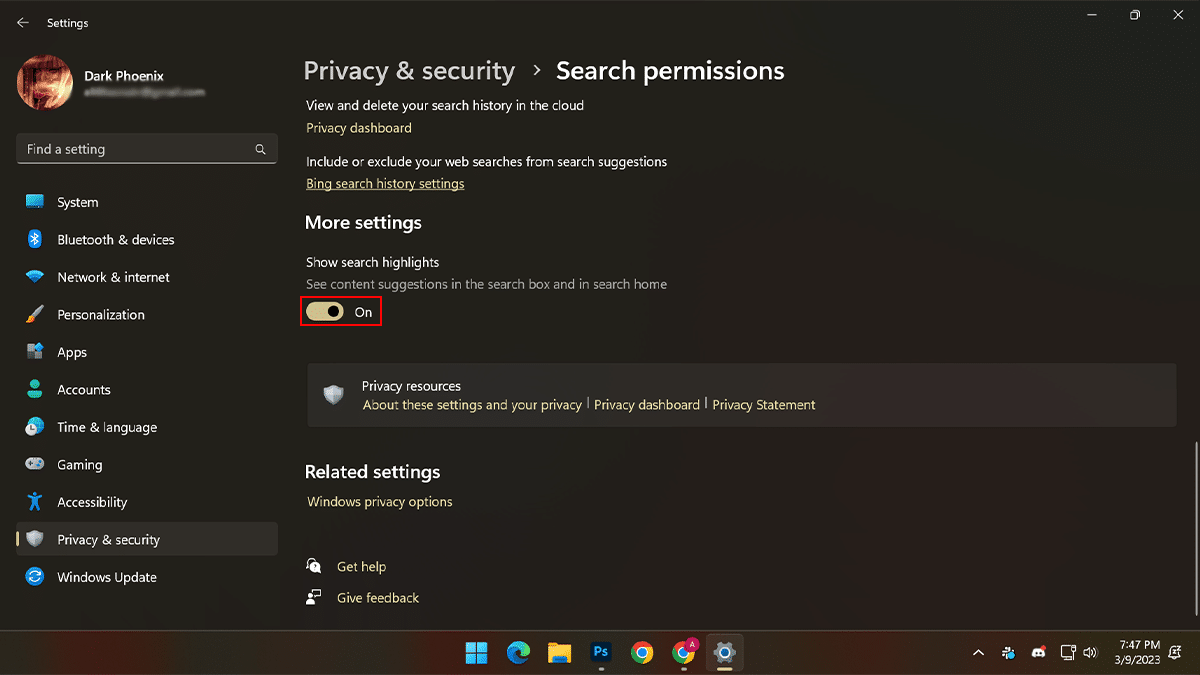Click the Accessibility figure icon

tap(35, 502)
